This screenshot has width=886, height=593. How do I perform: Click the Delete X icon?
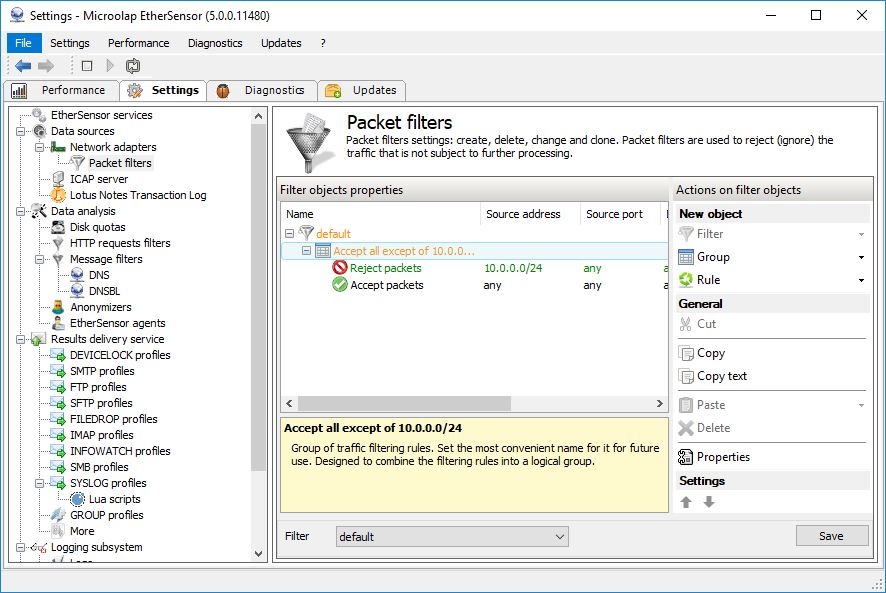686,428
